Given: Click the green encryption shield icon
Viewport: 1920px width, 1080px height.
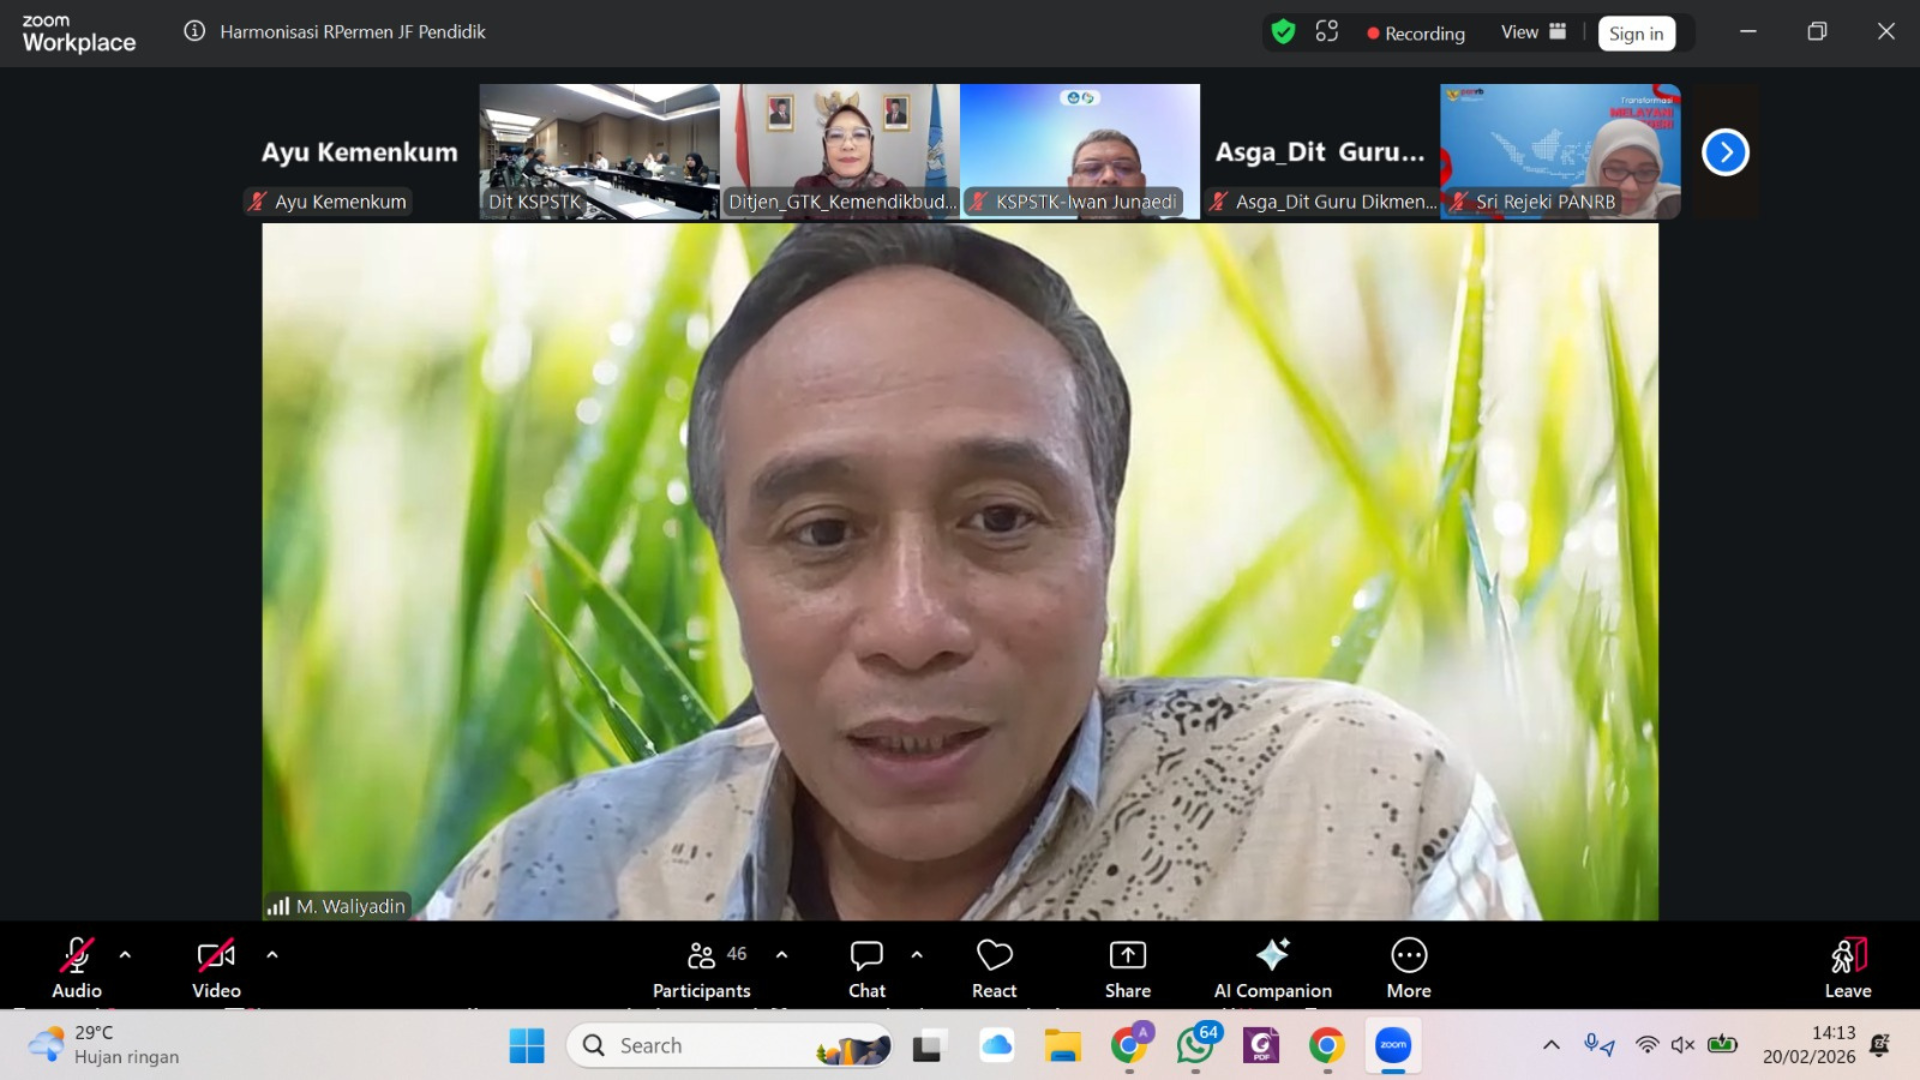Looking at the screenshot, I should pos(1283,32).
